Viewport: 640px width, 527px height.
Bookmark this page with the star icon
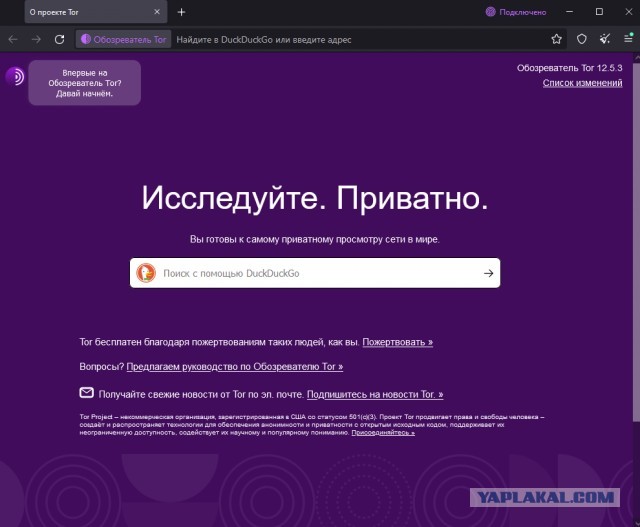[556, 39]
